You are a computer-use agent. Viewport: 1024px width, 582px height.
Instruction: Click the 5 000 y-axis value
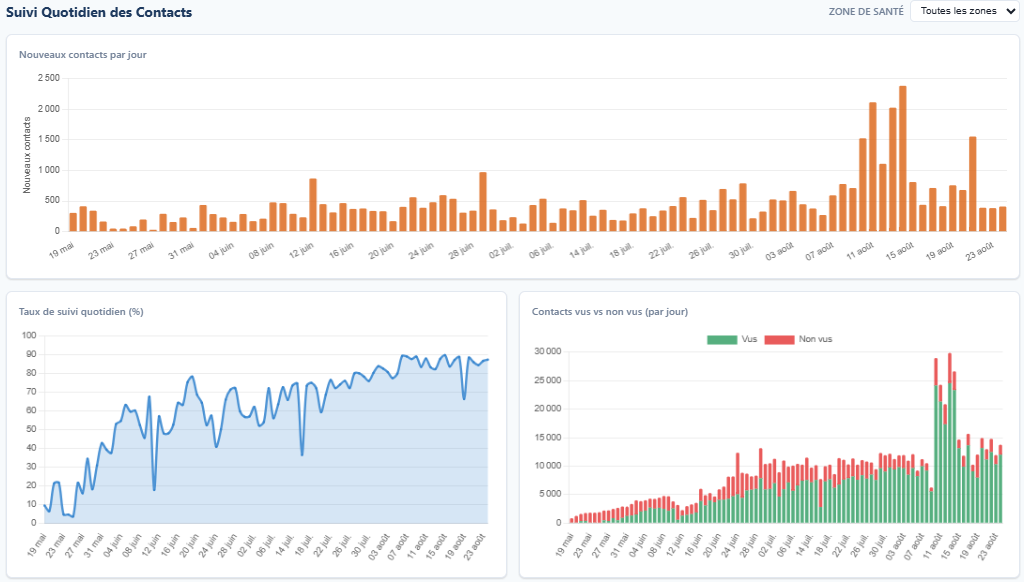(x=551, y=494)
